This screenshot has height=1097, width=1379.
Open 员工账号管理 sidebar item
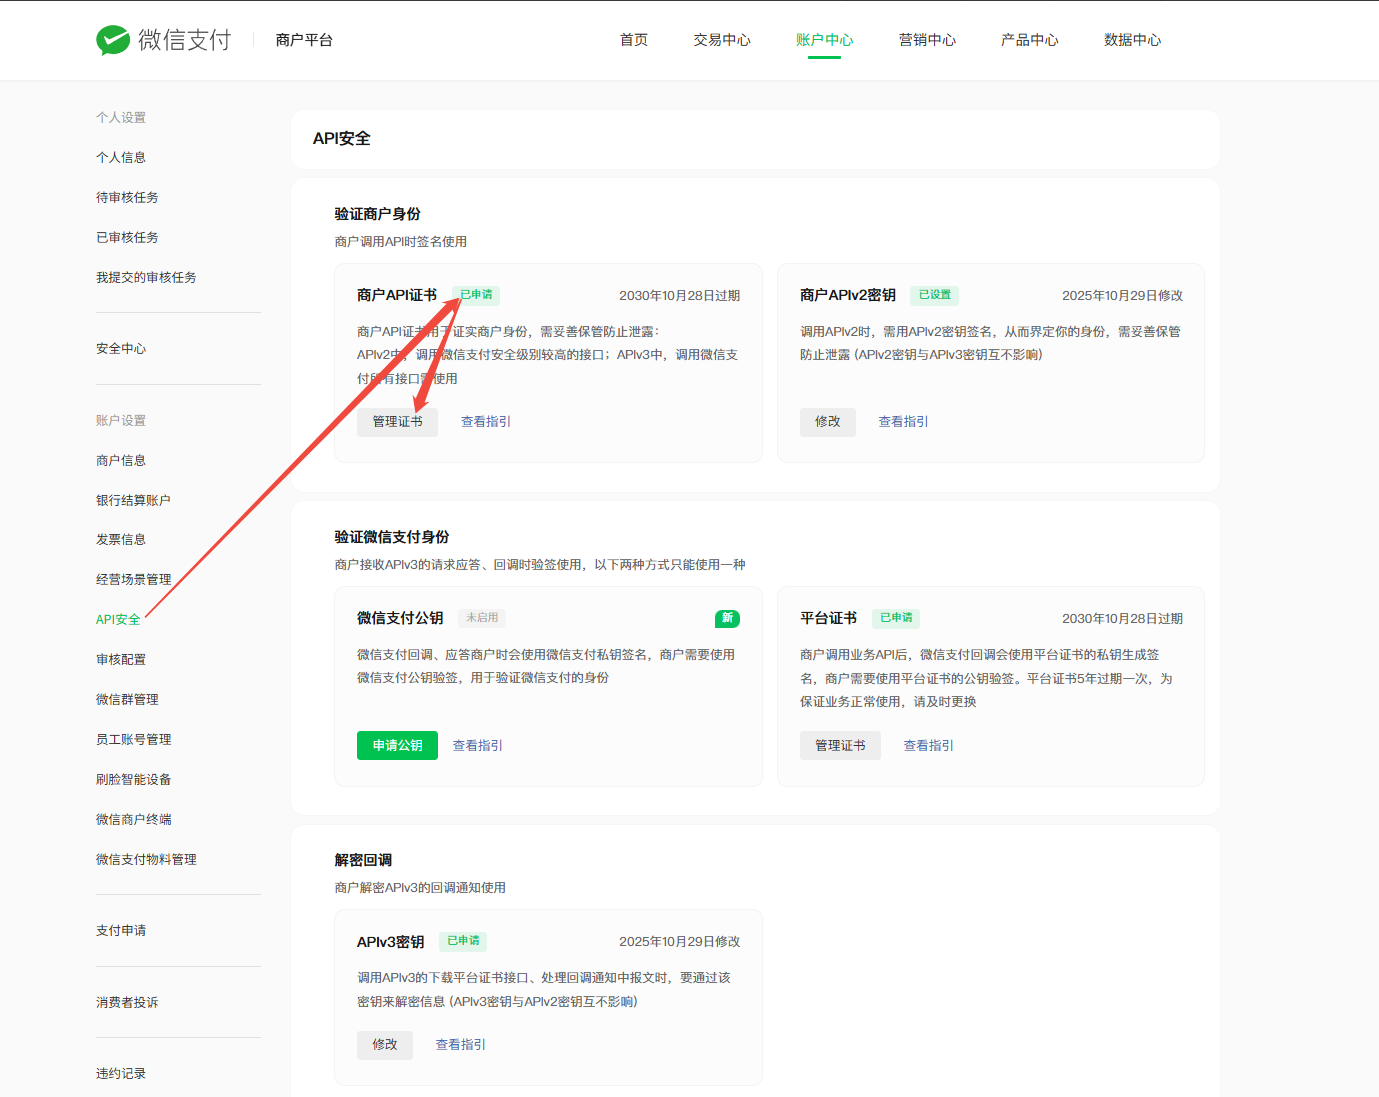tap(133, 740)
